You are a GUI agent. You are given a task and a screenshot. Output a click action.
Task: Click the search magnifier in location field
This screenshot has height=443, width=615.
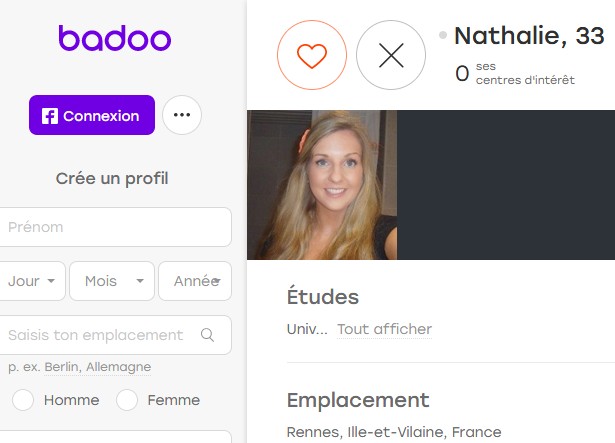[207, 335]
